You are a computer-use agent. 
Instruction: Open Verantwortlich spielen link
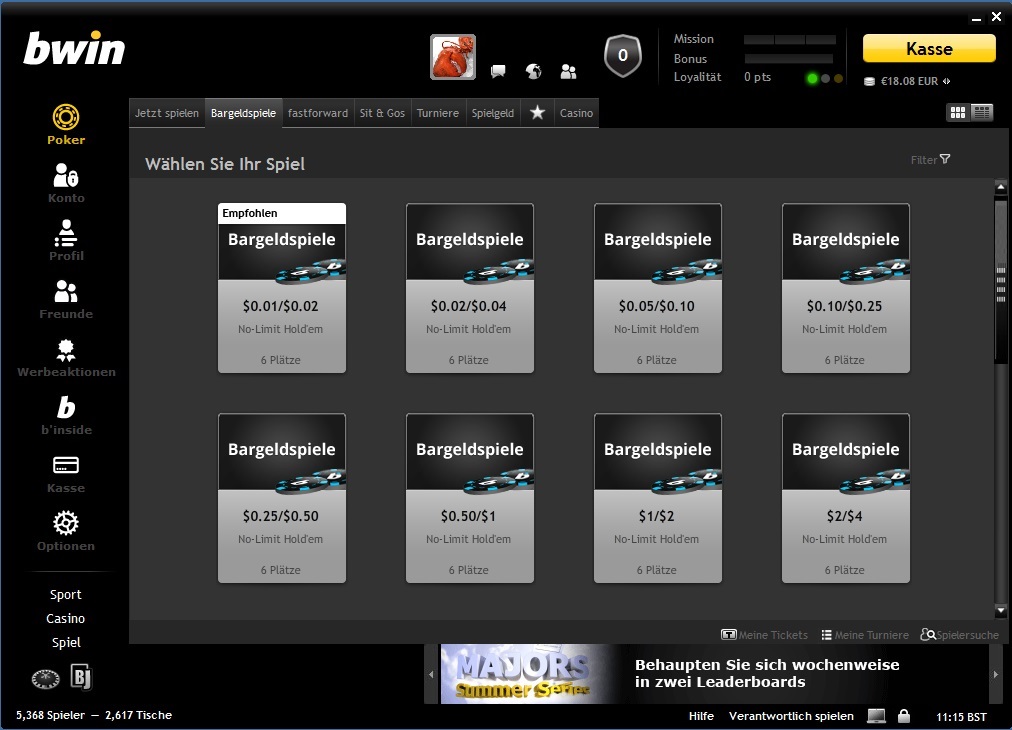click(x=791, y=716)
